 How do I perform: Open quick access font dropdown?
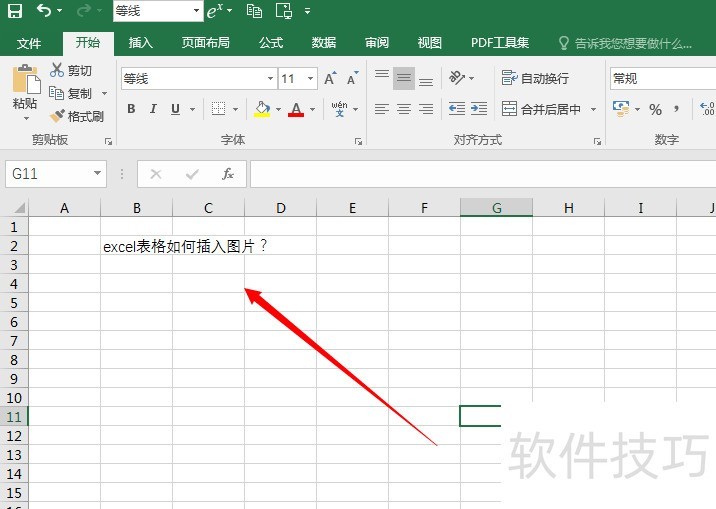pyautogui.click(x=196, y=10)
